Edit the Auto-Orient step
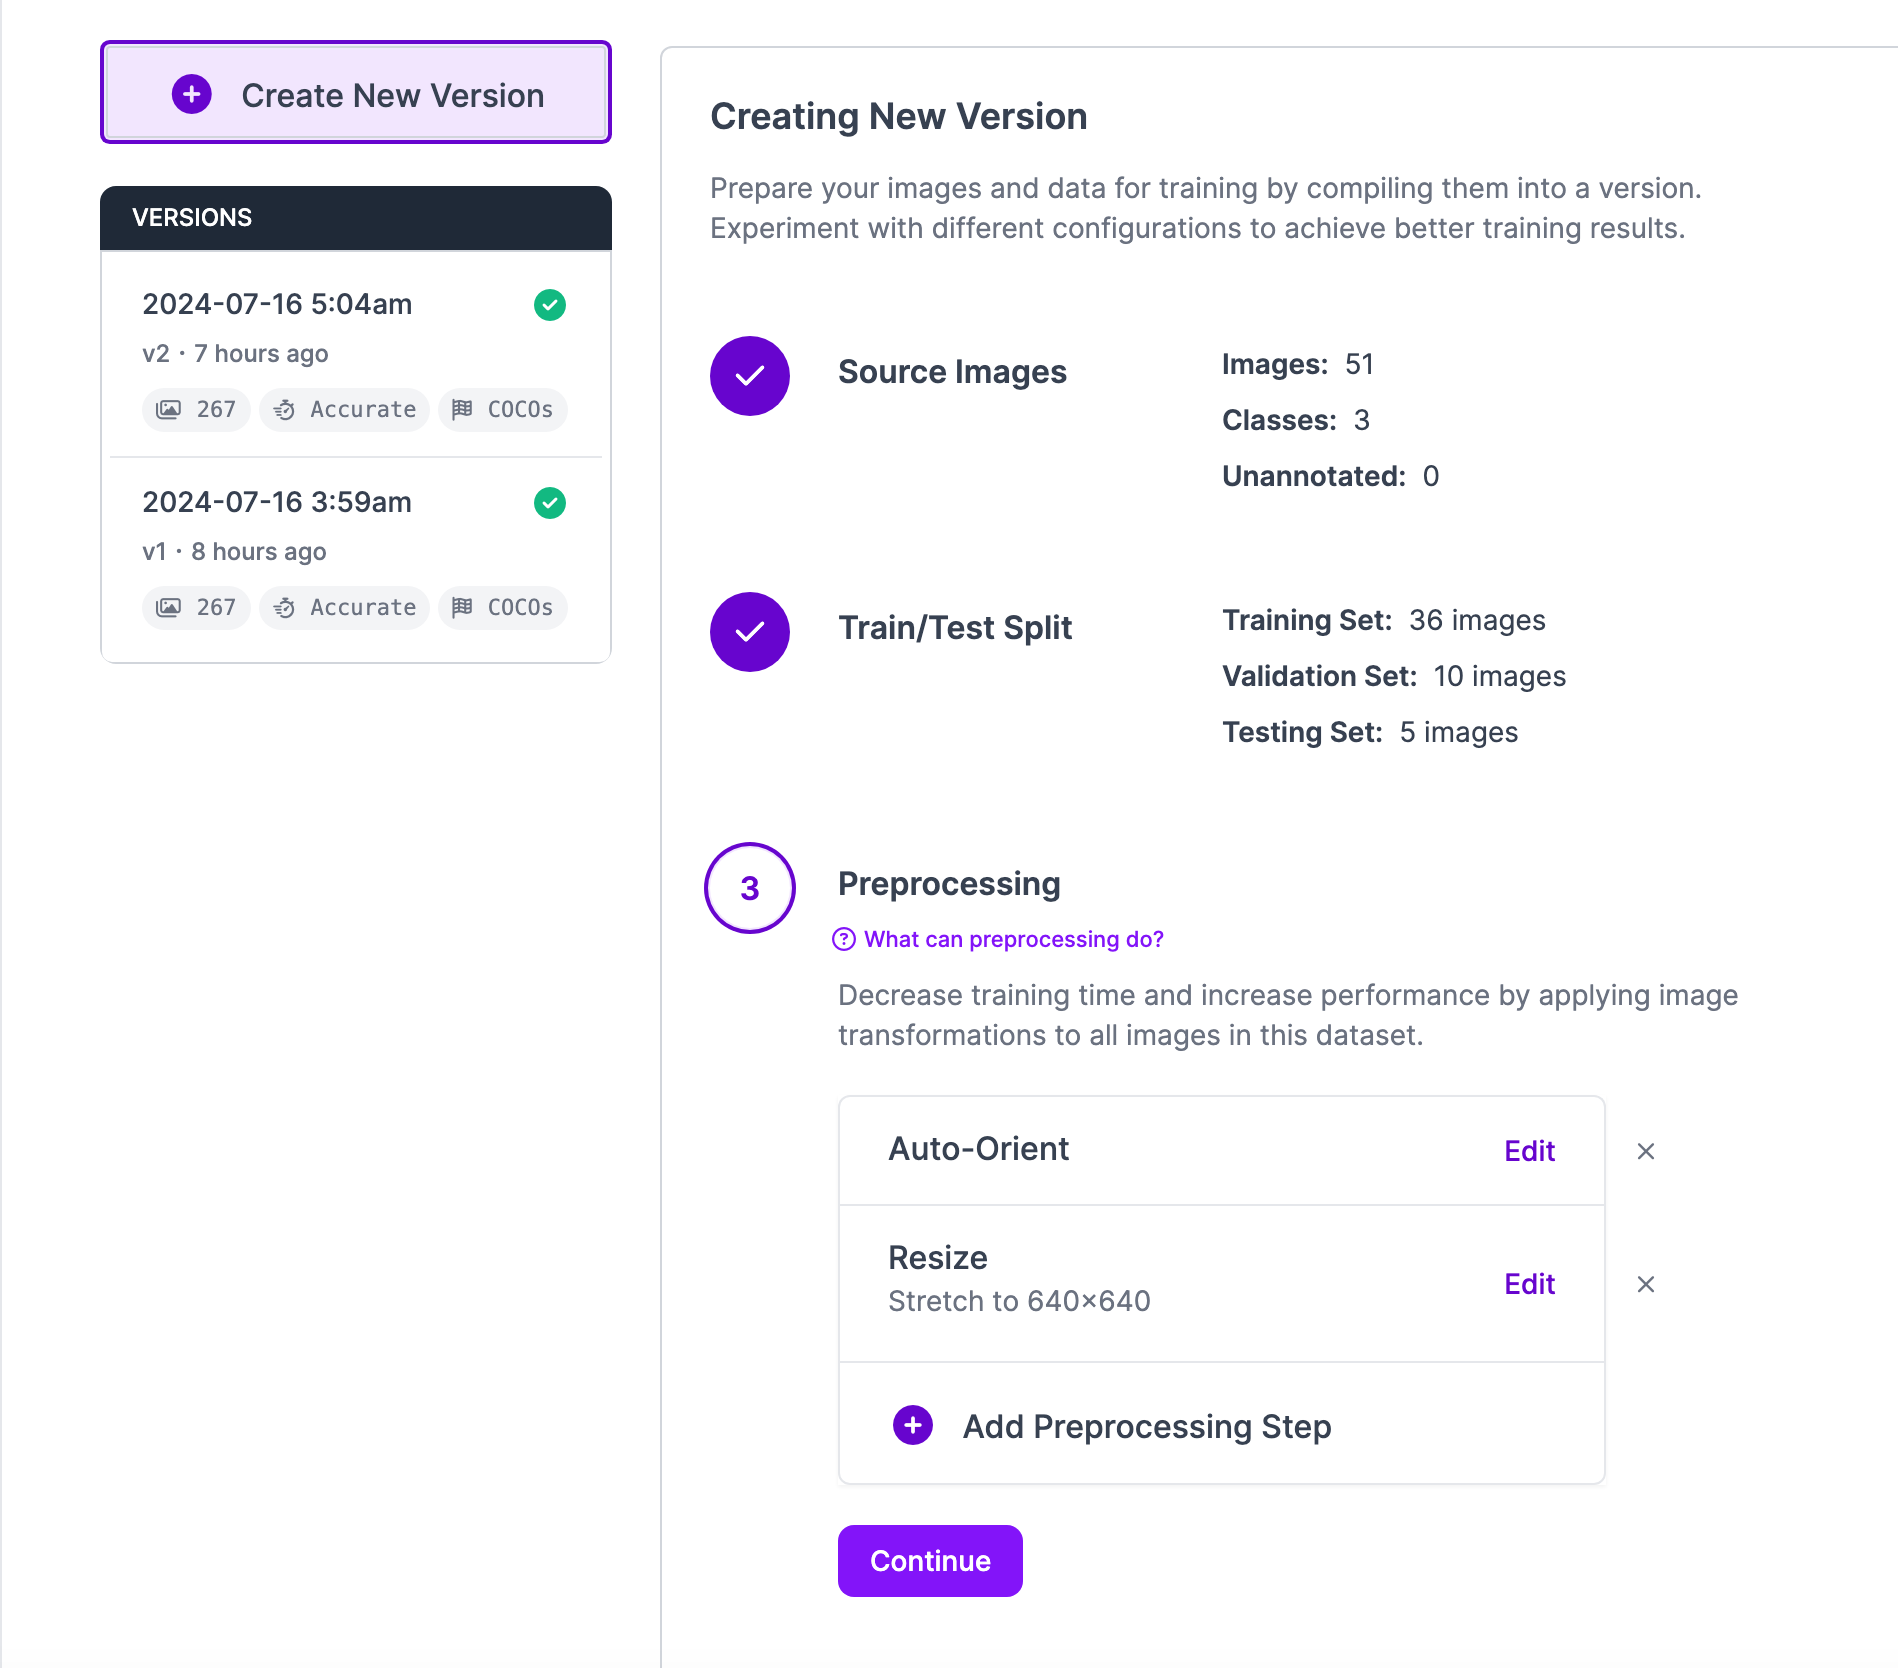 tap(1529, 1151)
